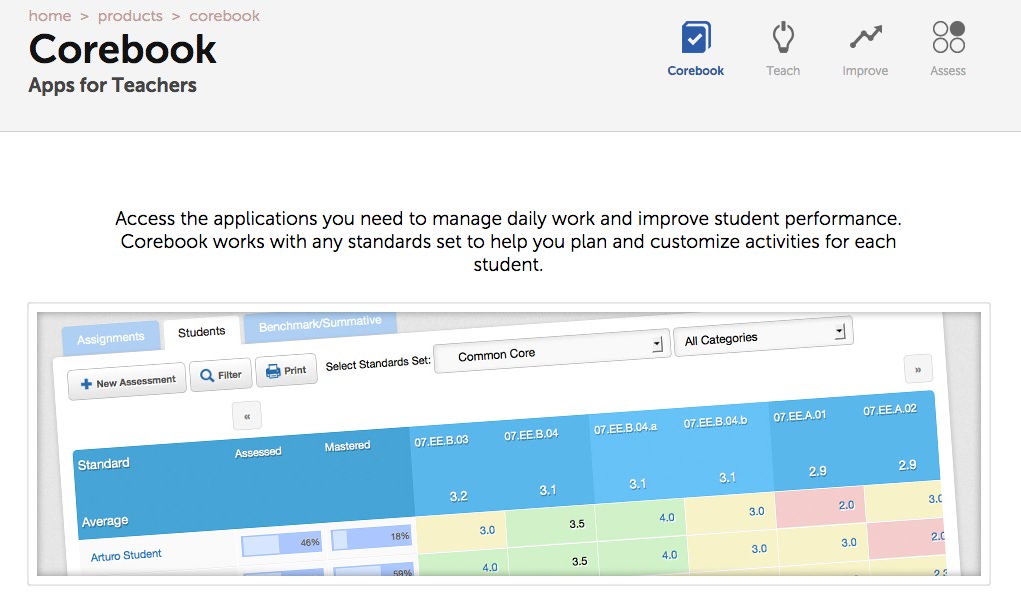
Task: Click Arturo Student's 3.5 score under 07.EE.B.04
Action: pos(577,524)
